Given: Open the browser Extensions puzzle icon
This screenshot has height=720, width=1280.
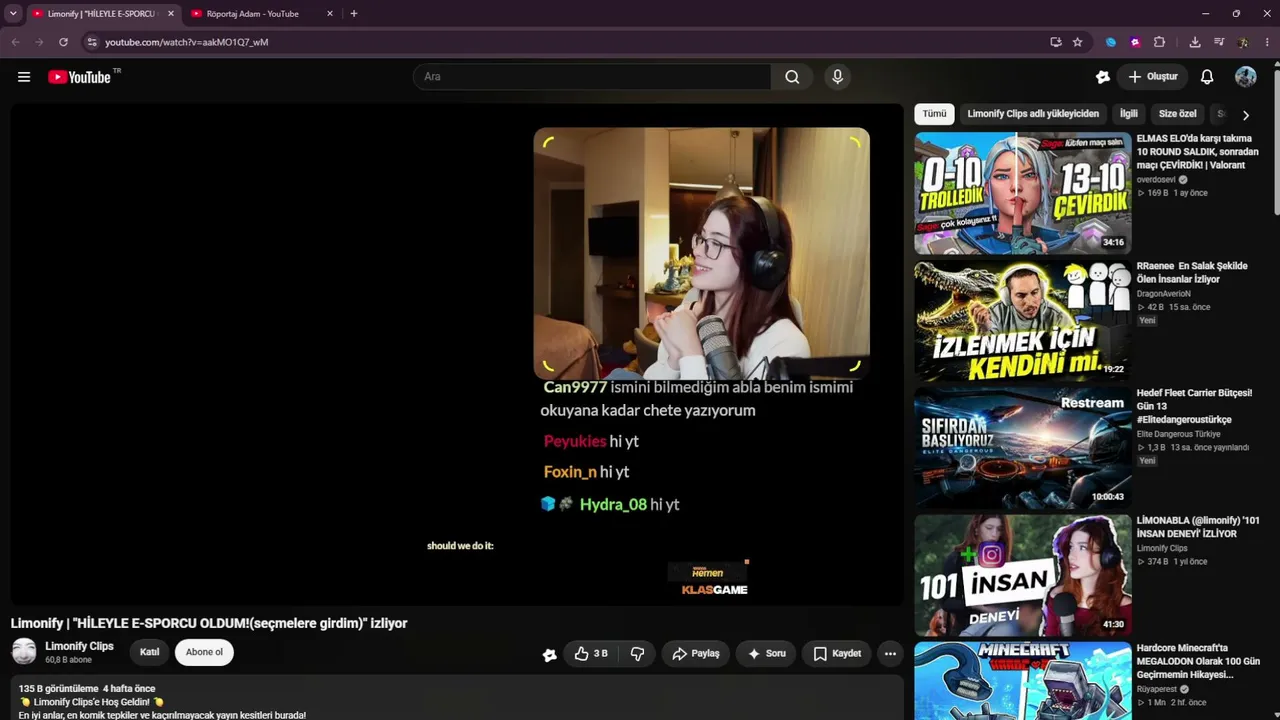Looking at the screenshot, I should [x=1159, y=42].
